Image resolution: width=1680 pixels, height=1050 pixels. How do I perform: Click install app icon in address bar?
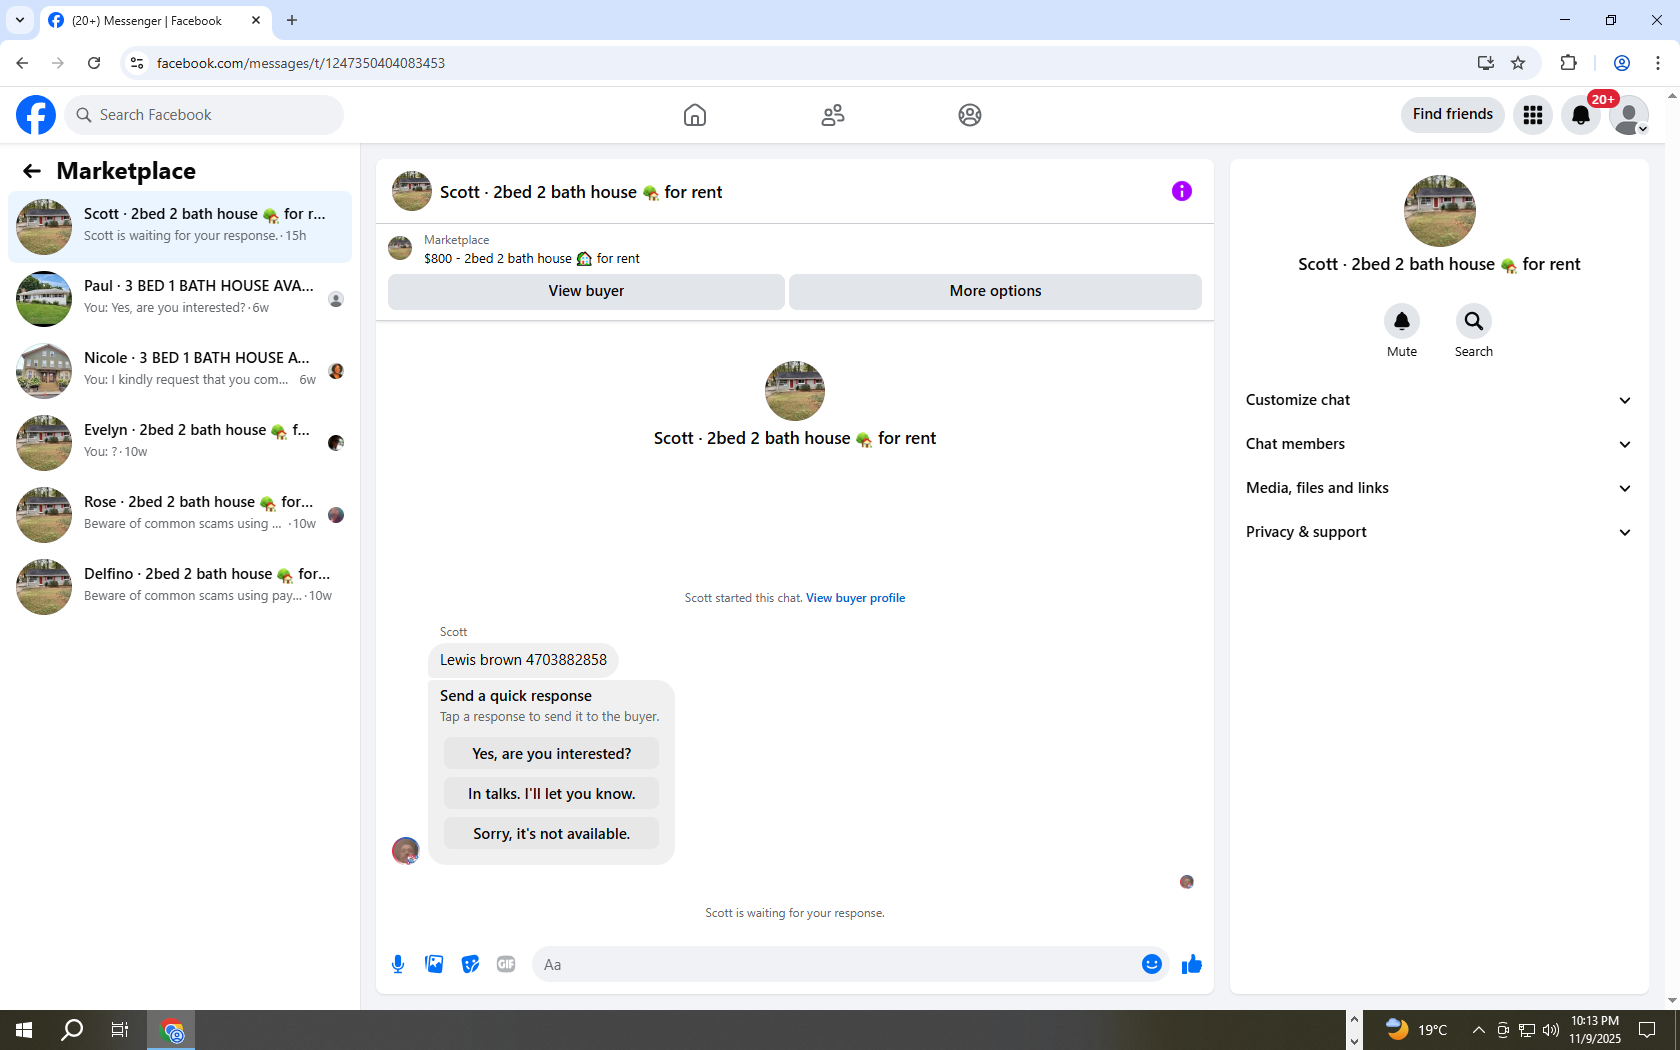[1486, 63]
